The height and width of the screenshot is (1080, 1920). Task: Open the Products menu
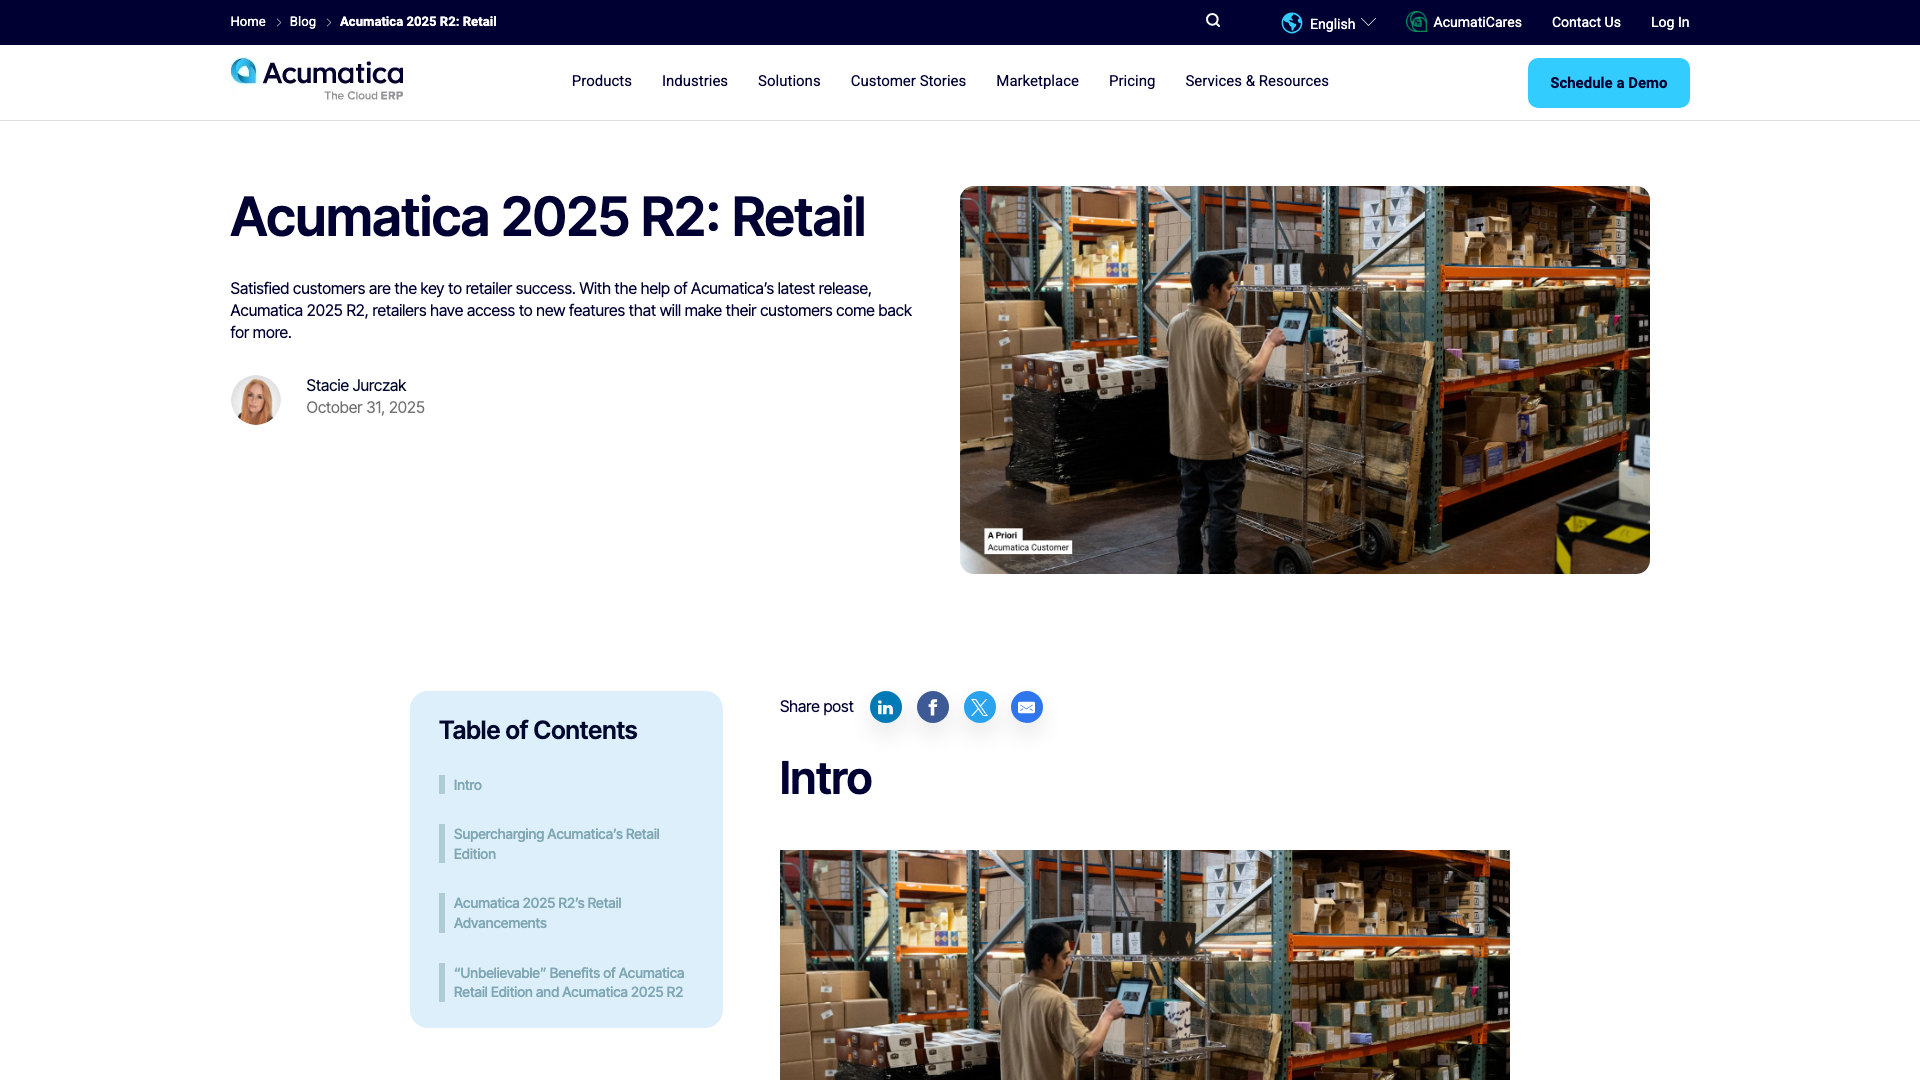(x=602, y=81)
